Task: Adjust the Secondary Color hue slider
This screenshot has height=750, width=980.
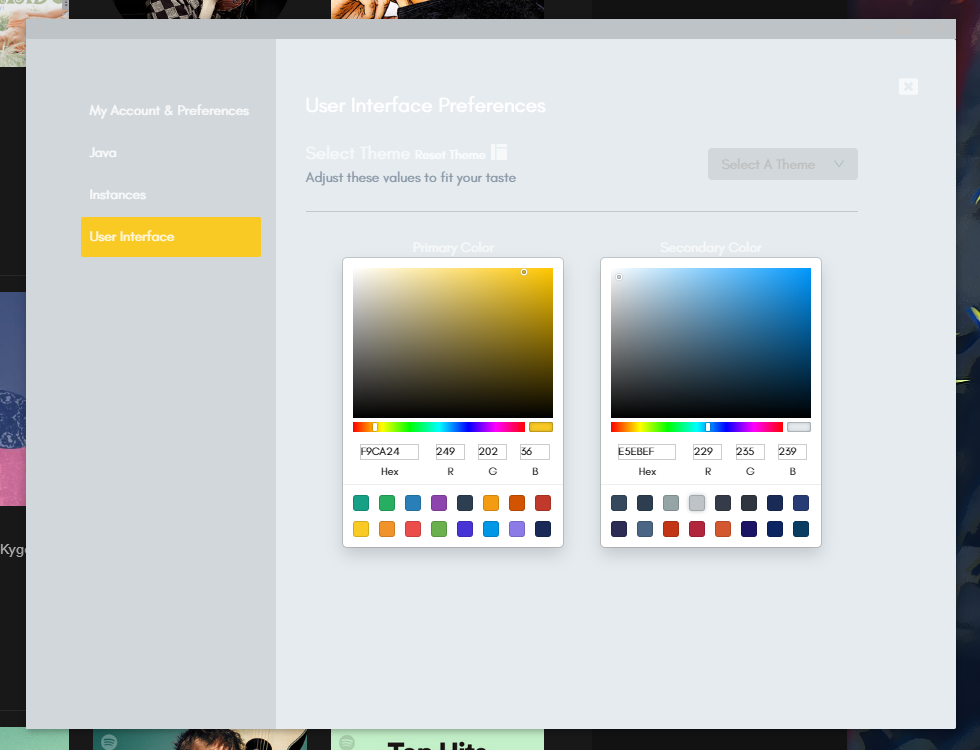Action: click(x=696, y=427)
